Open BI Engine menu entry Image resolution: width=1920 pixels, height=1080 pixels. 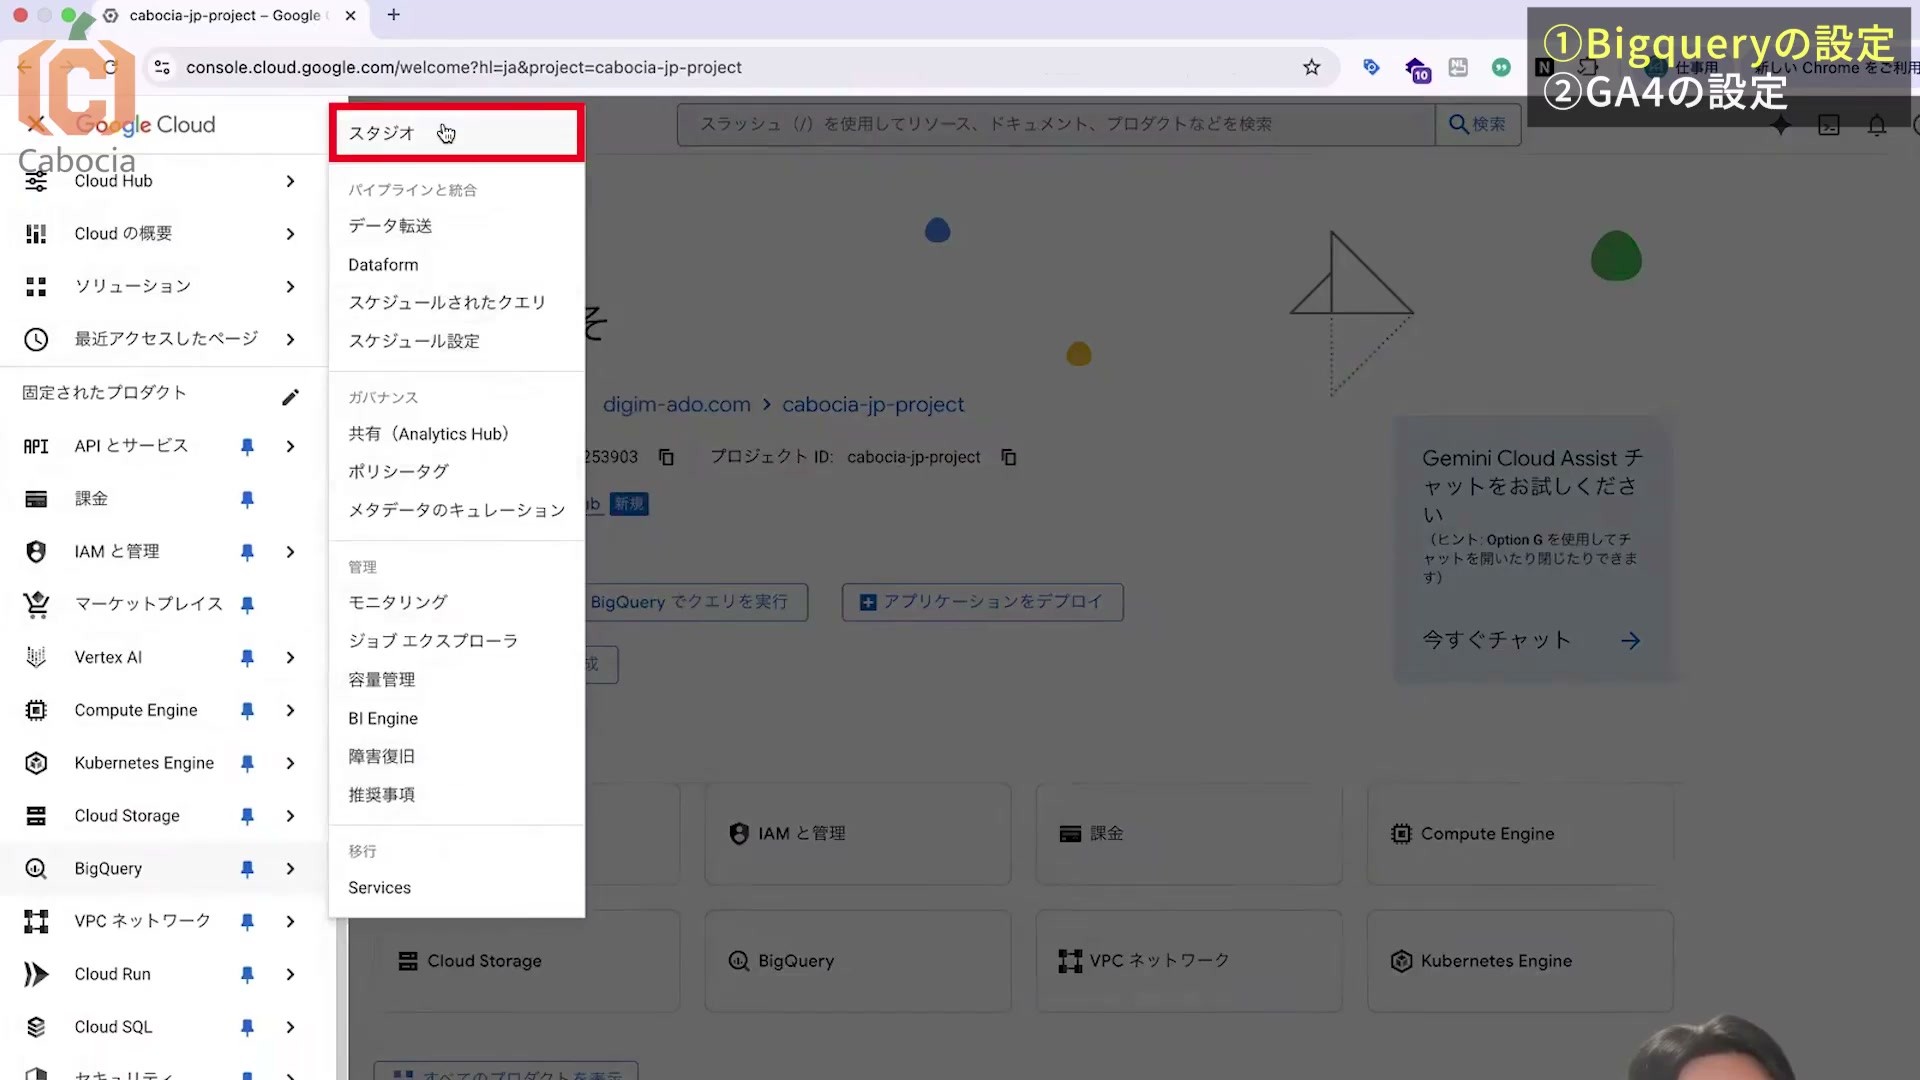[x=383, y=719]
